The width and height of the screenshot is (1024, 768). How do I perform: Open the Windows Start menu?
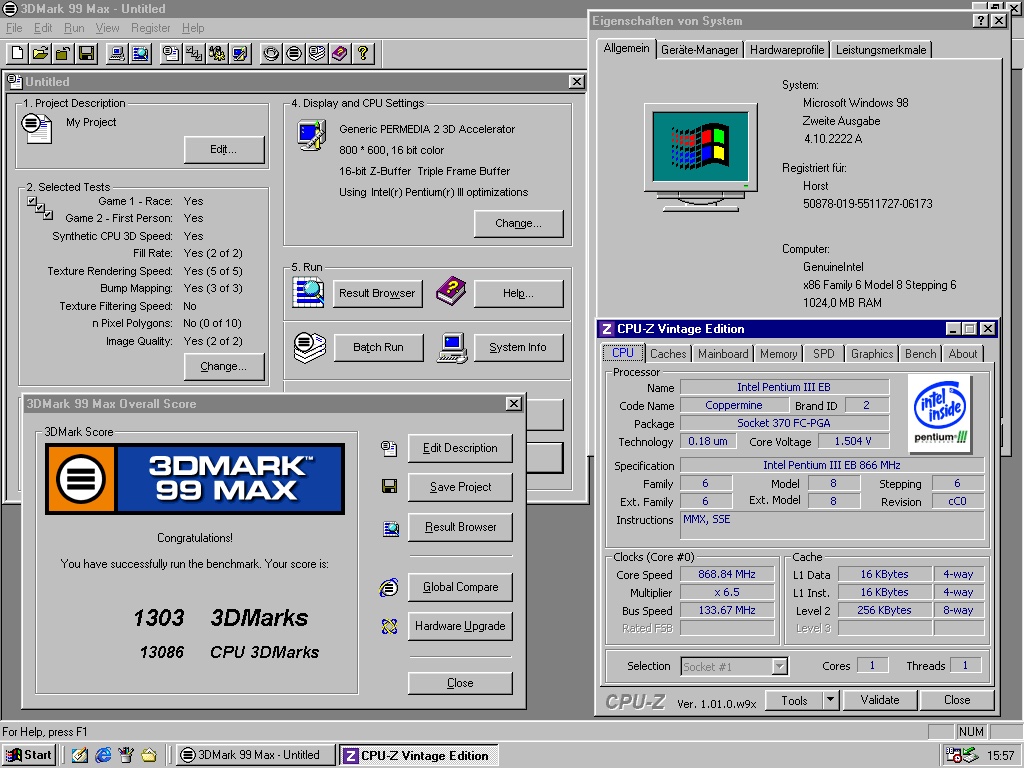tap(29, 755)
